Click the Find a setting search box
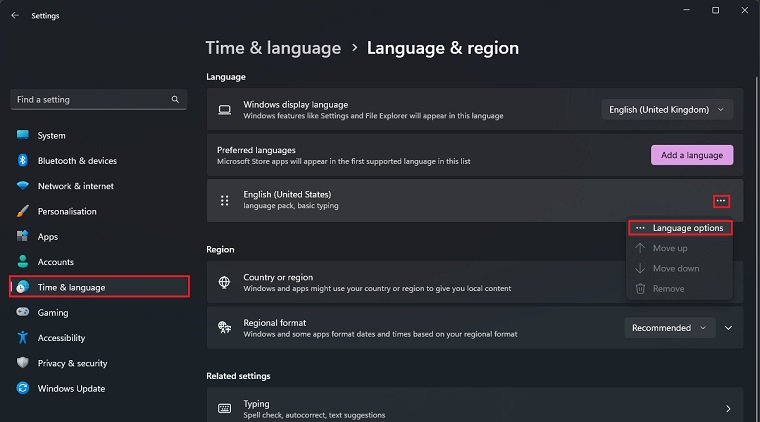760x422 pixels. (98, 99)
